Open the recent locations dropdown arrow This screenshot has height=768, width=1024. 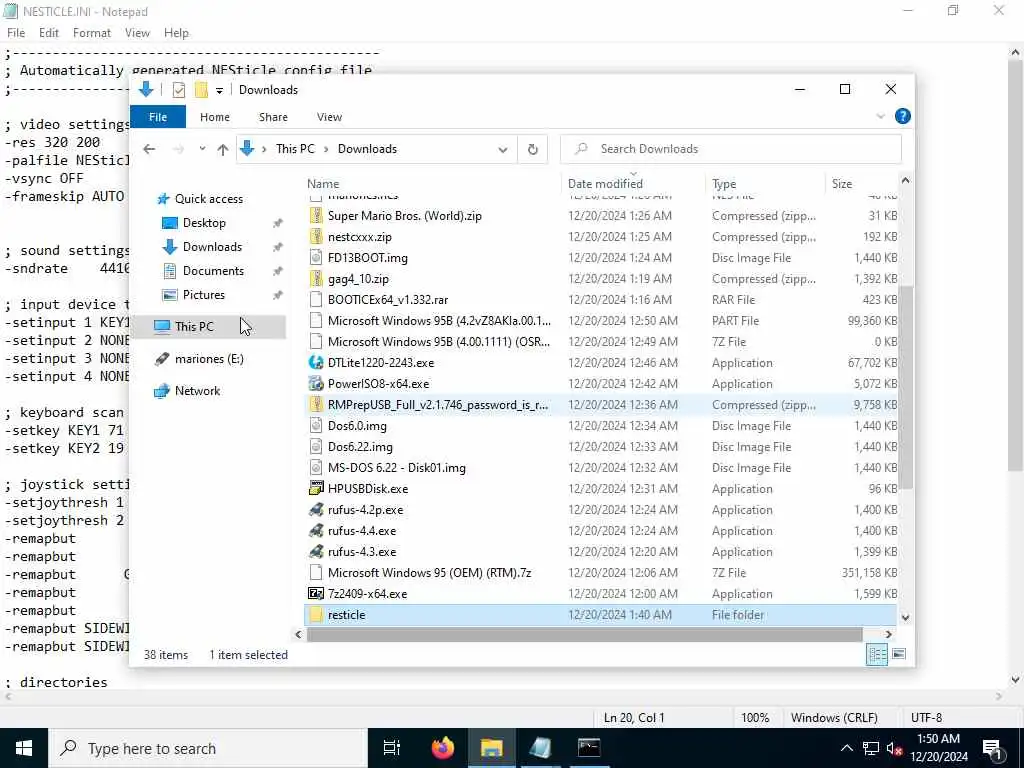point(202,149)
